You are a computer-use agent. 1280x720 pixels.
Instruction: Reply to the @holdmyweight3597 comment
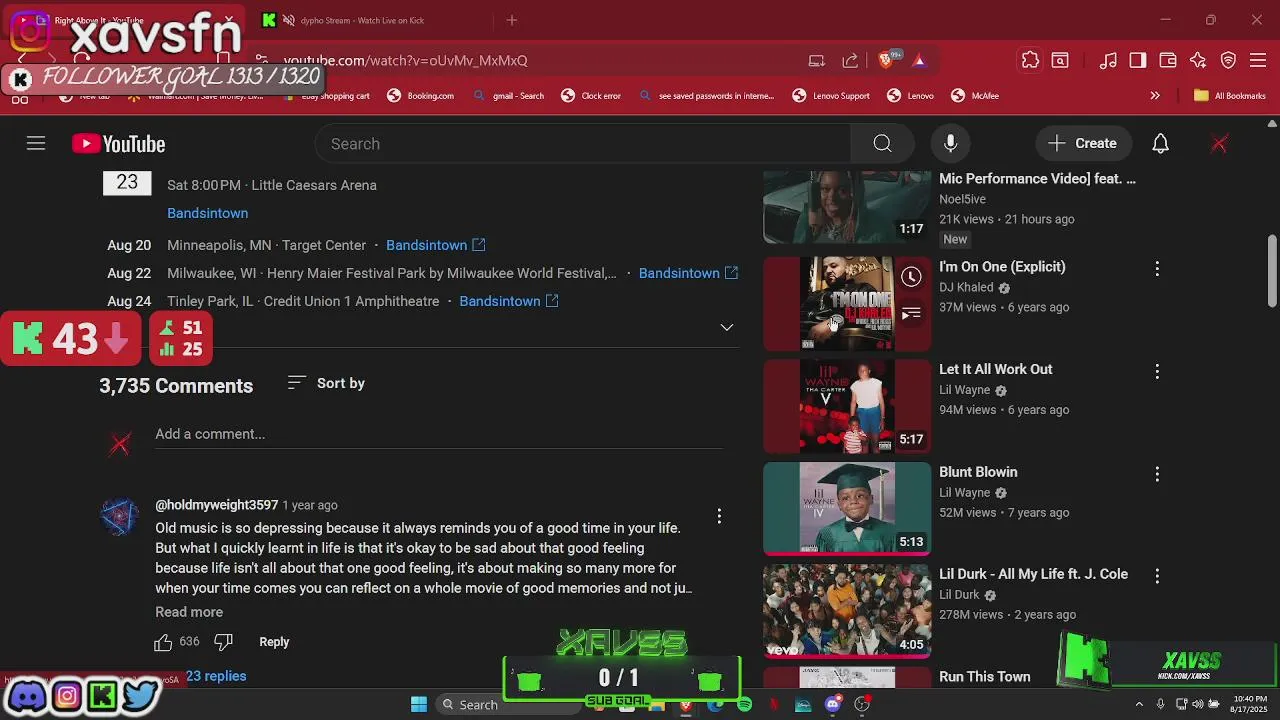[274, 642]
